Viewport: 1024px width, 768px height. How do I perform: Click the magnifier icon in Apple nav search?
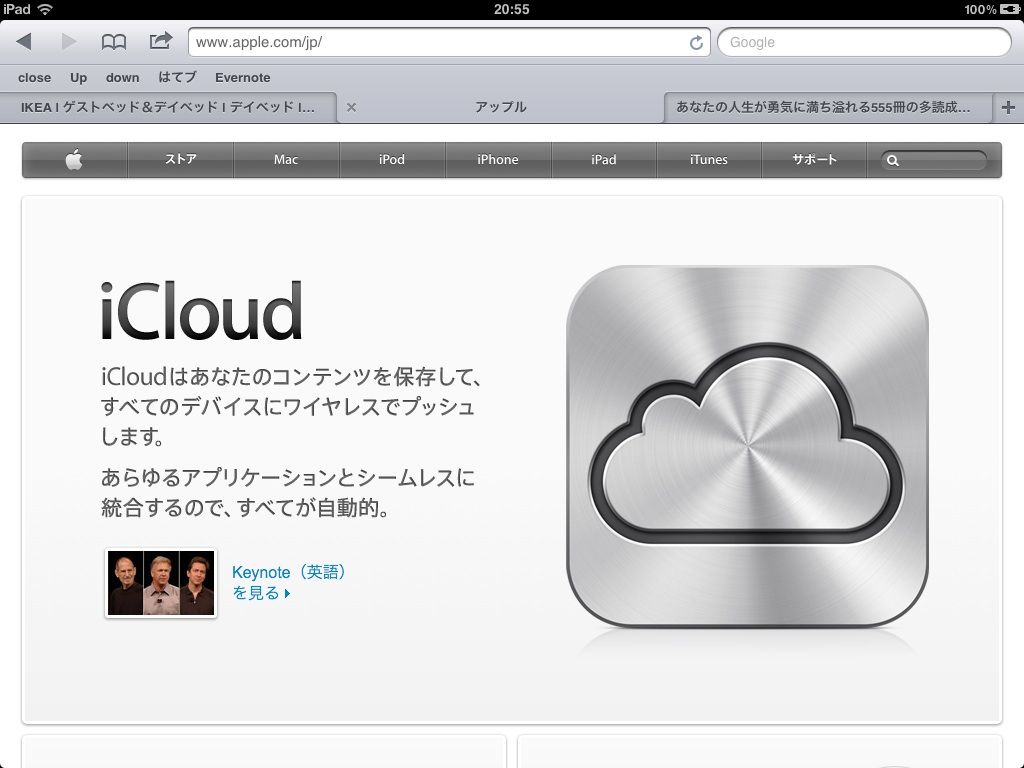[893, 160]
